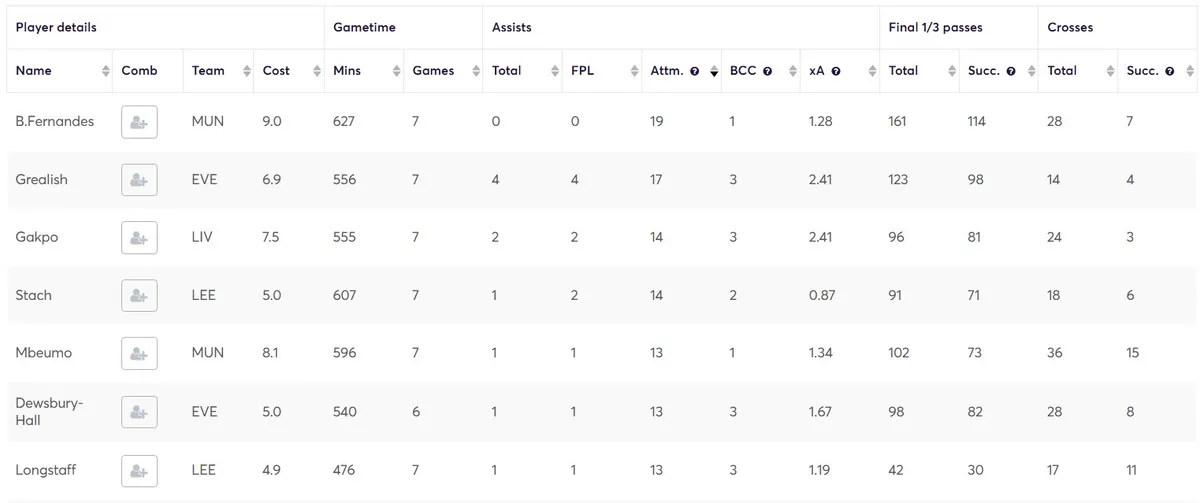Click Gakpo's compare player icon
The width and height of the screenshot is (1200, 503).
point(139,238)
